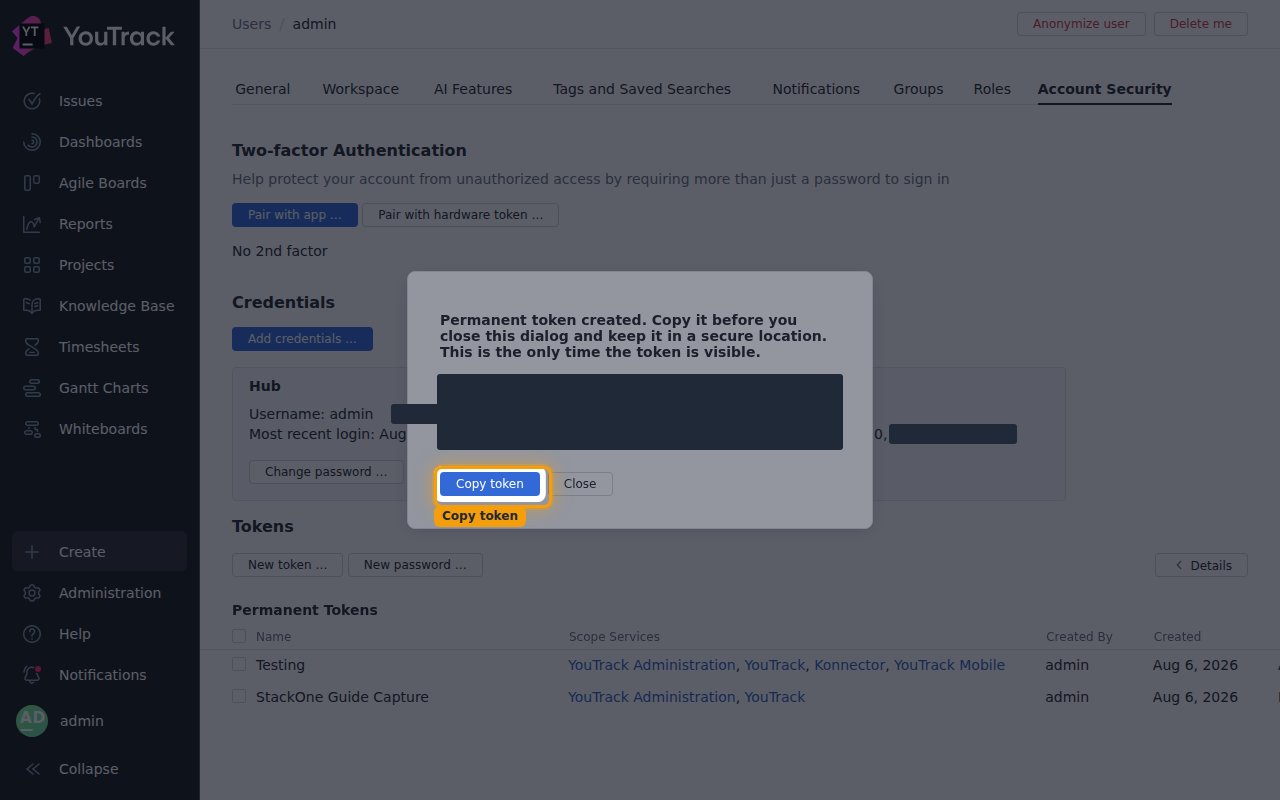The height and width of the screenshot is (800, 1280).
Task: Open YouTrack Administration link in Testing row
Action: pyautogui.click(x=652, y=665)
